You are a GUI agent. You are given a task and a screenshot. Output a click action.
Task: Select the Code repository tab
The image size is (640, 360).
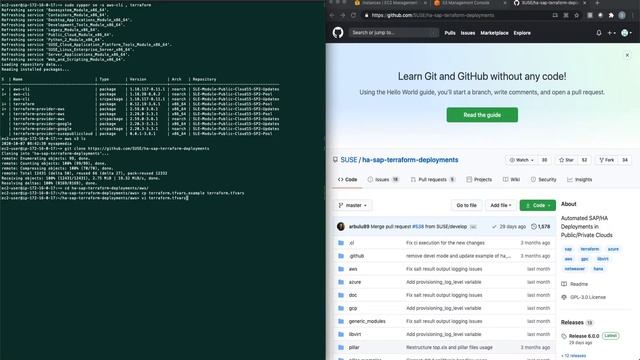[x=347, y=180]
